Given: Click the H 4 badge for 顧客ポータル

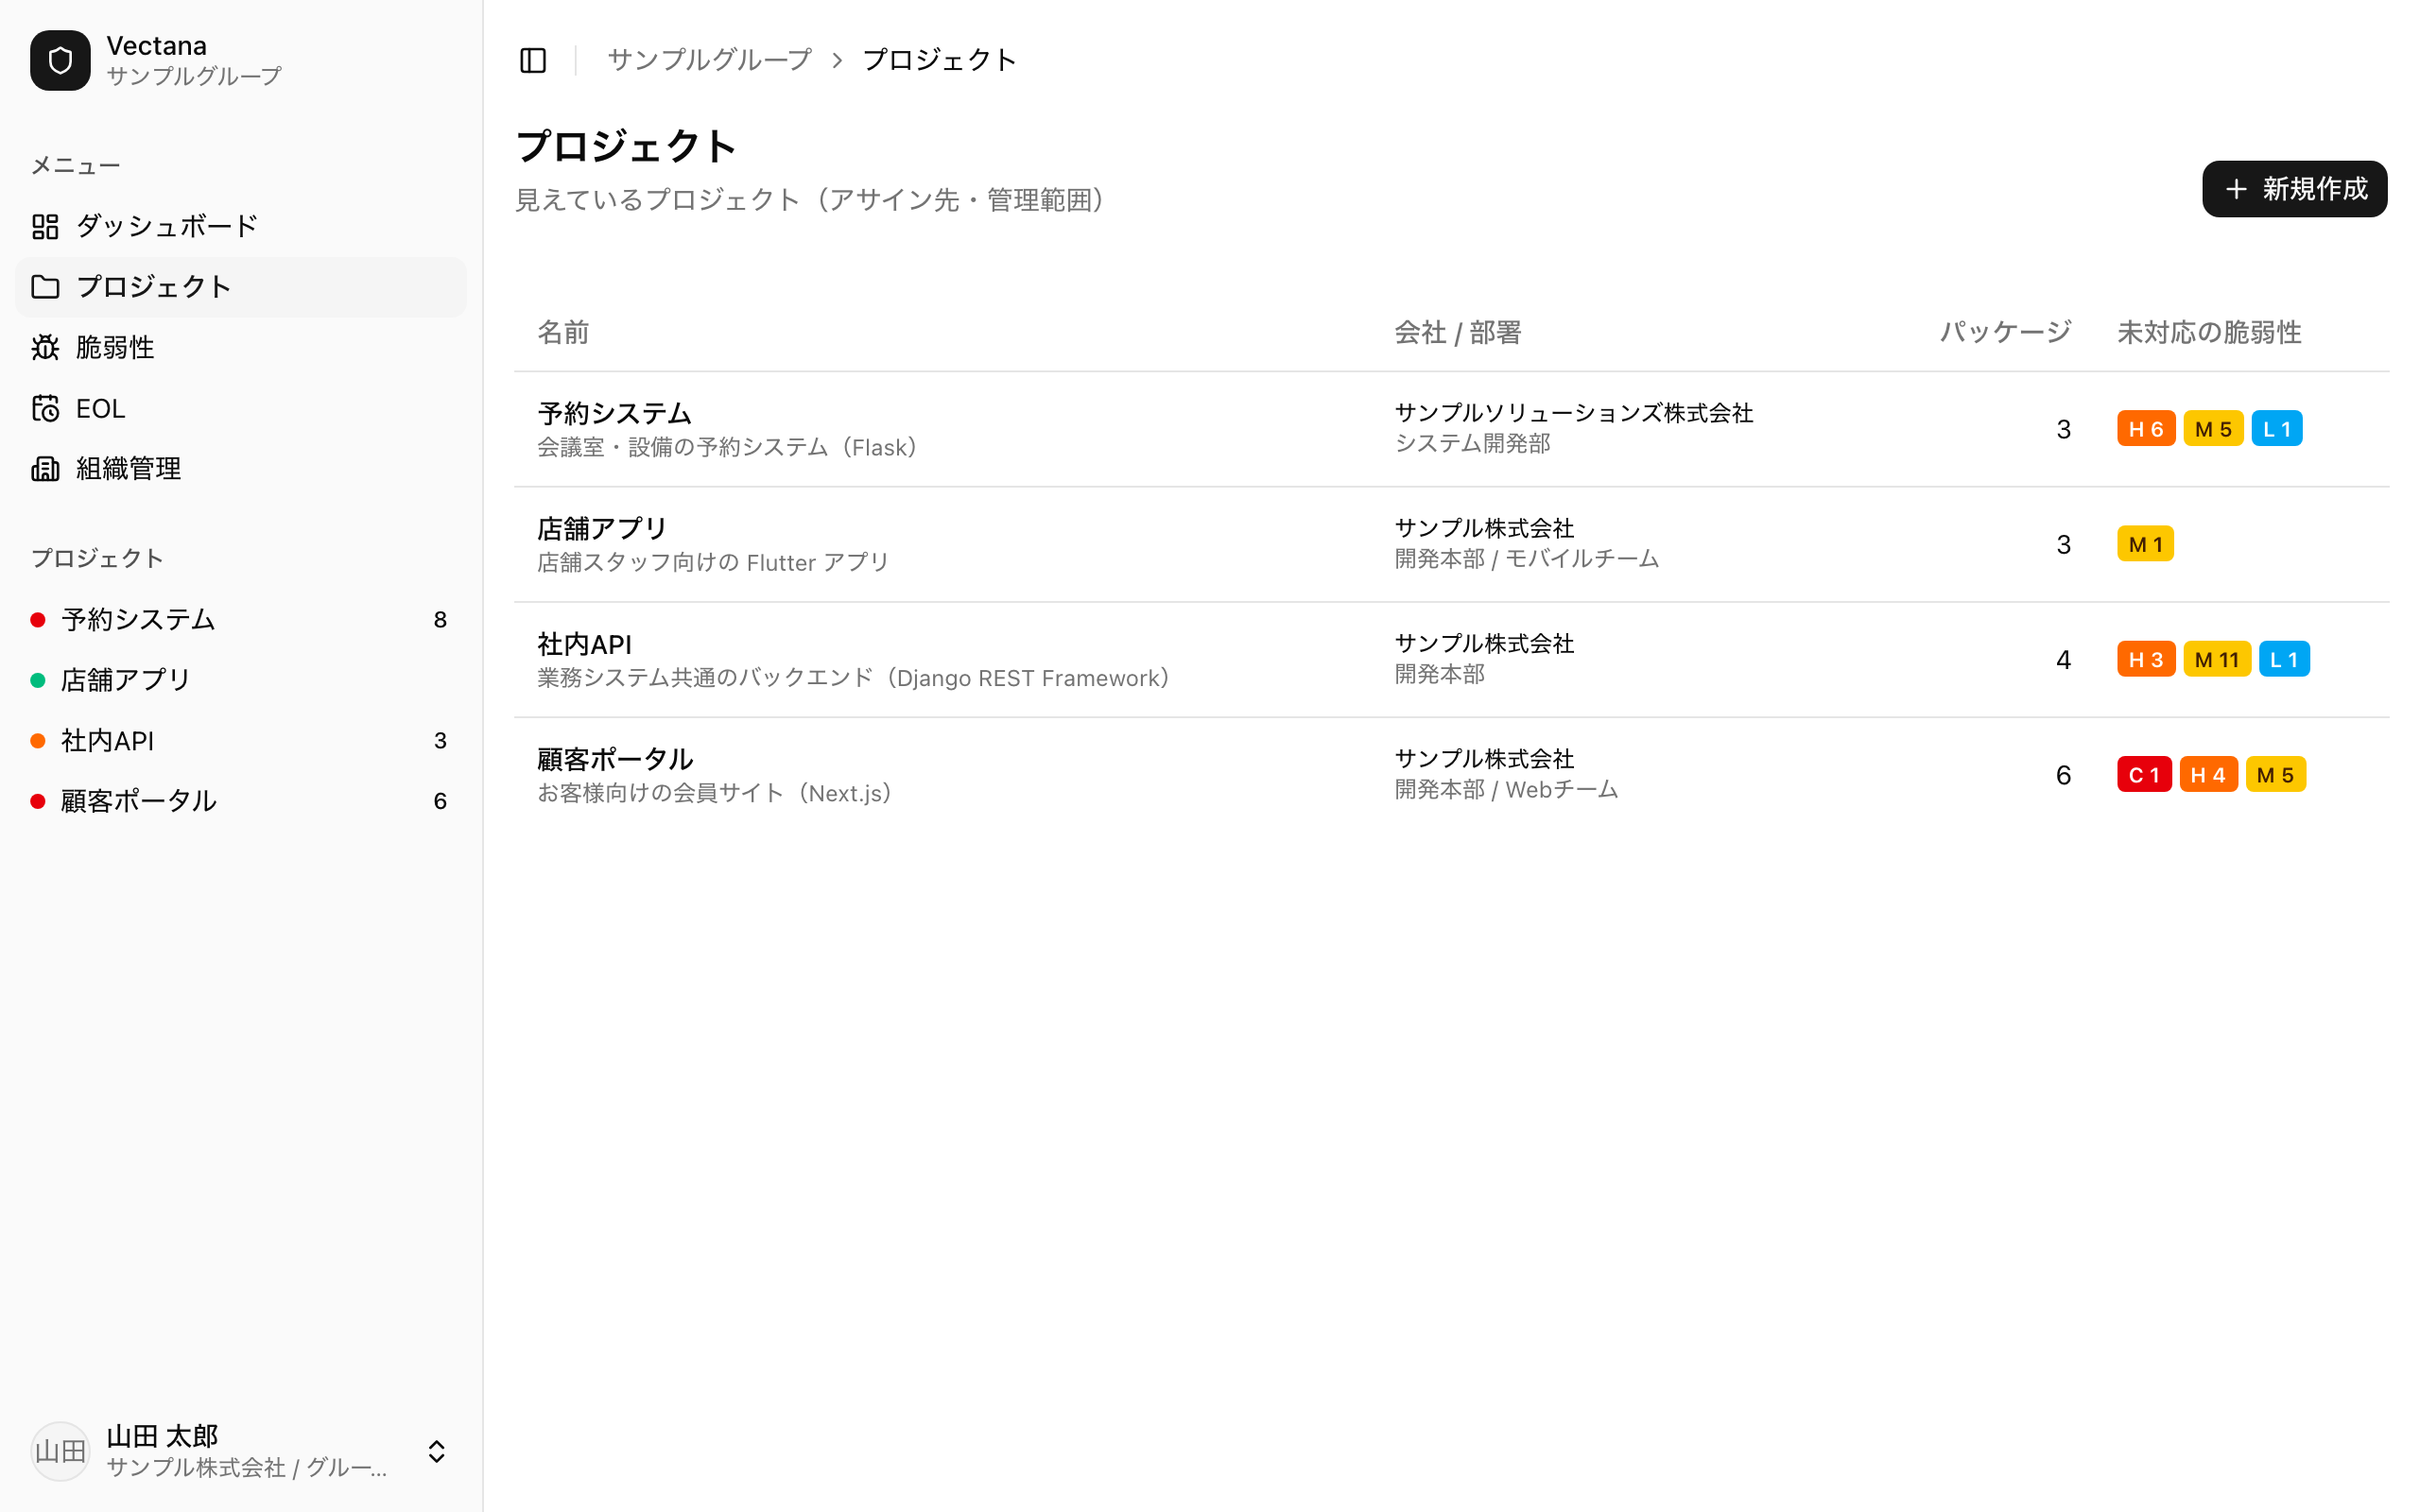Looking at the screenshot, I should (2208, 775).
